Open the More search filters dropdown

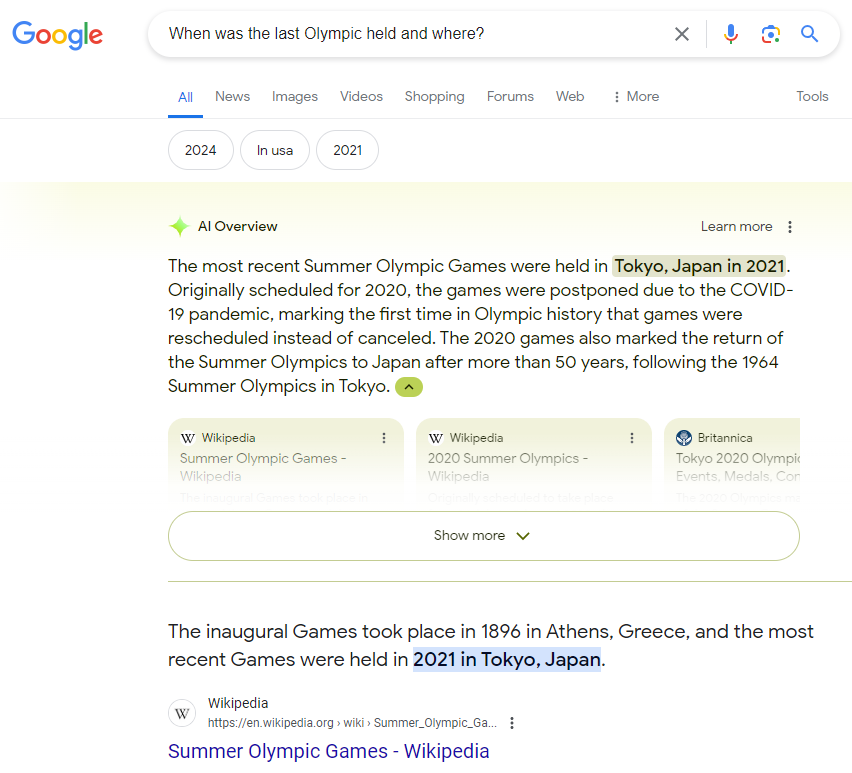point(636,97)
